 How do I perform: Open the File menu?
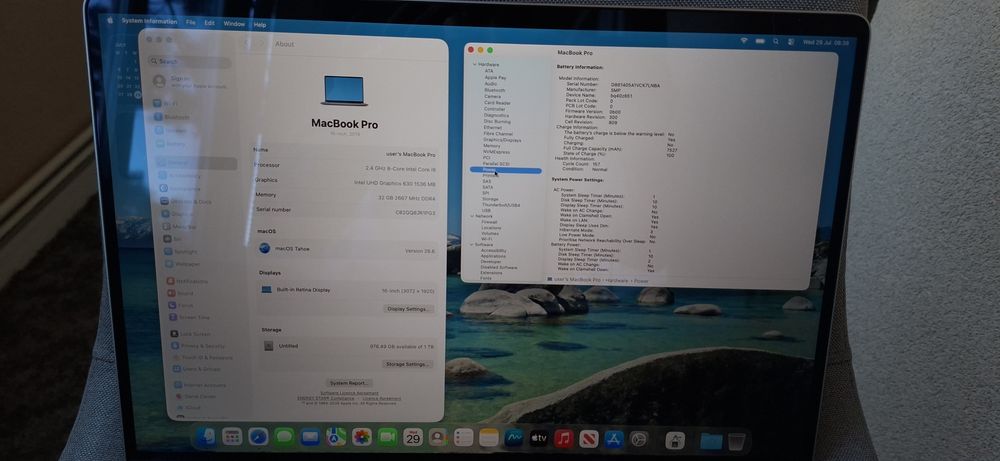coord(191,22)
